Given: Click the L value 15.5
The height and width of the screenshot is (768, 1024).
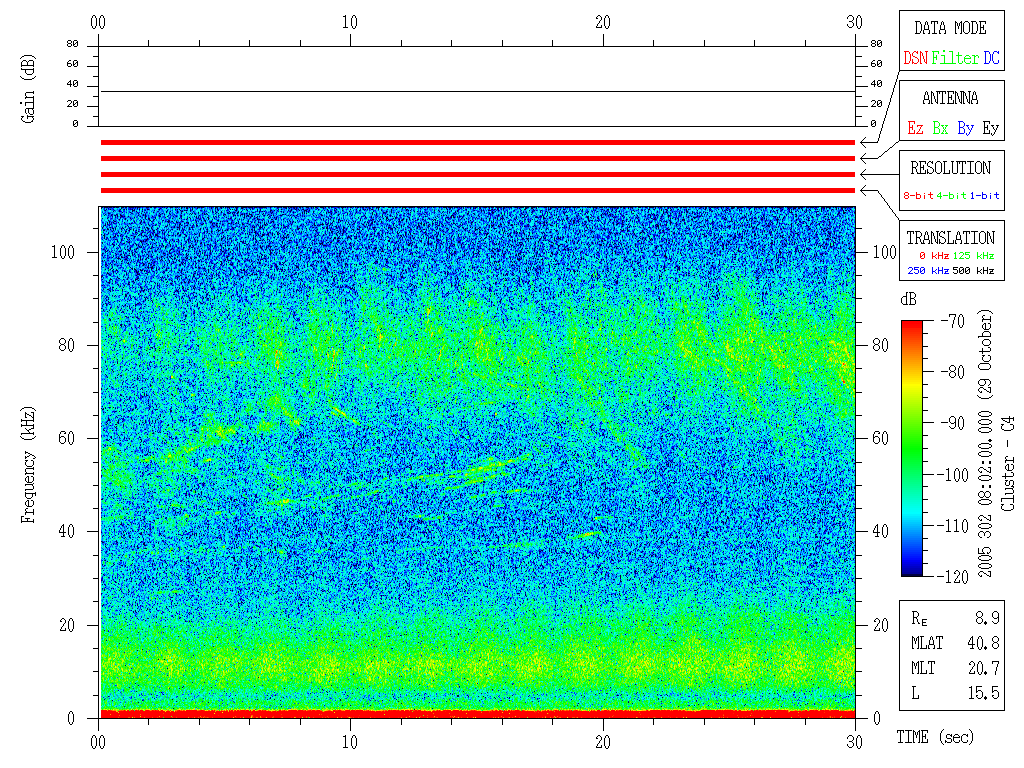Looking at the screenshot, I should (983, 693).
